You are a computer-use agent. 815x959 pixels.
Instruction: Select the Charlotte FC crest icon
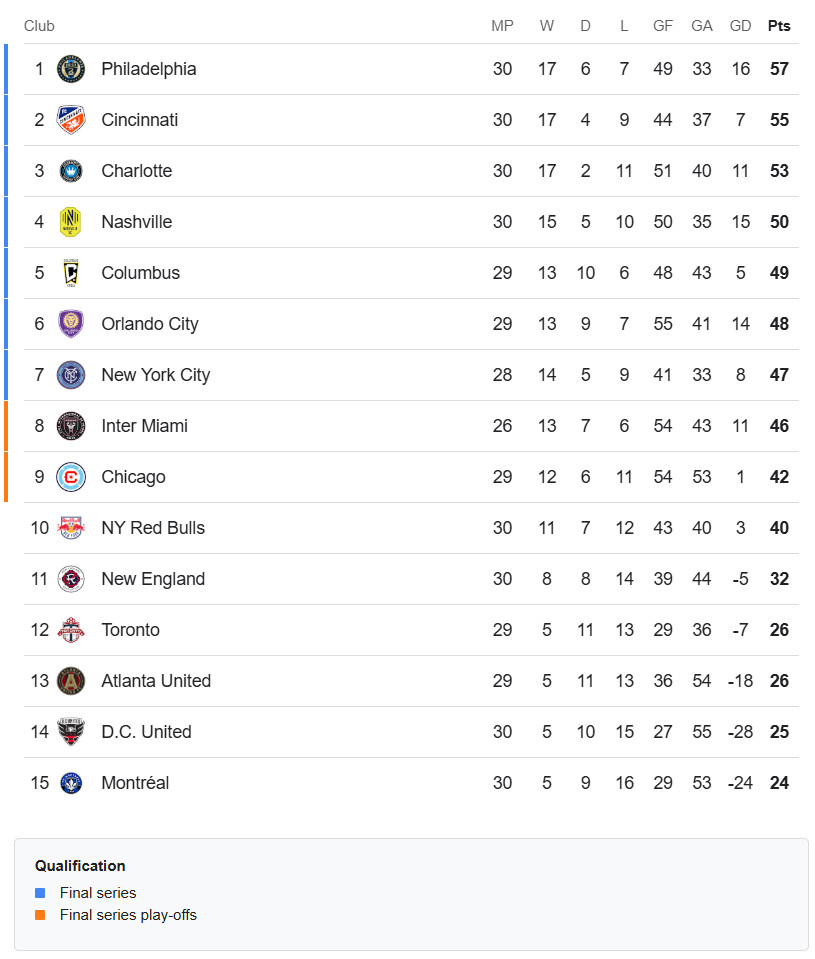point(71,171)
